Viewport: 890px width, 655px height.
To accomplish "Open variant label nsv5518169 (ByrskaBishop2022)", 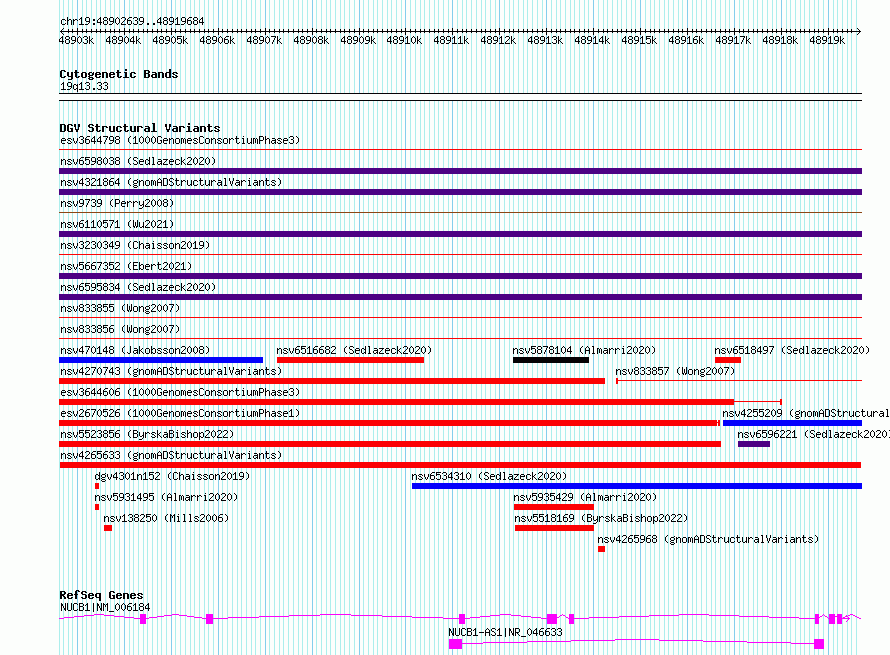I will pyautogui.click(x=601, y=518).
